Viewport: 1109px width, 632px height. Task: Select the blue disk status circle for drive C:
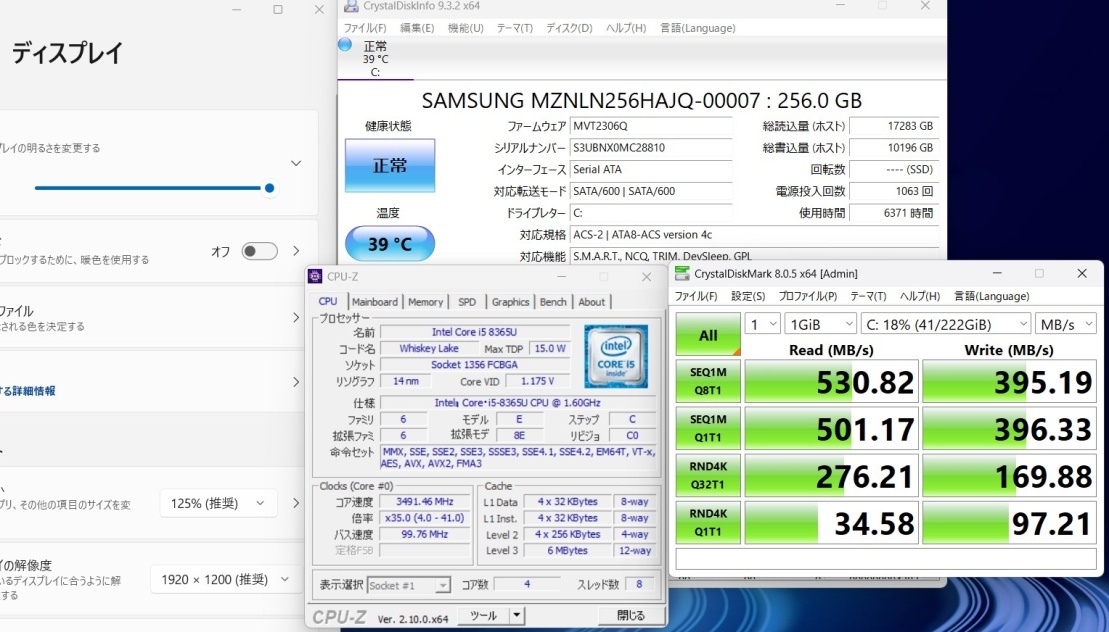coord(345,45)
